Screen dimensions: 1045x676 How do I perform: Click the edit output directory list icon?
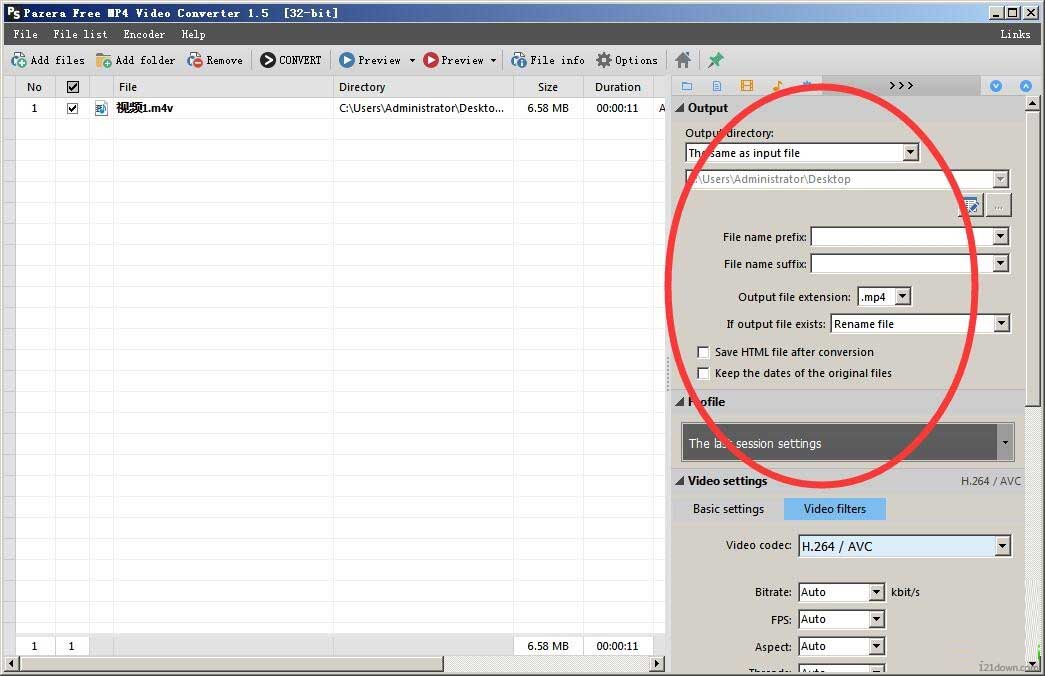click(x=971, y=206)
